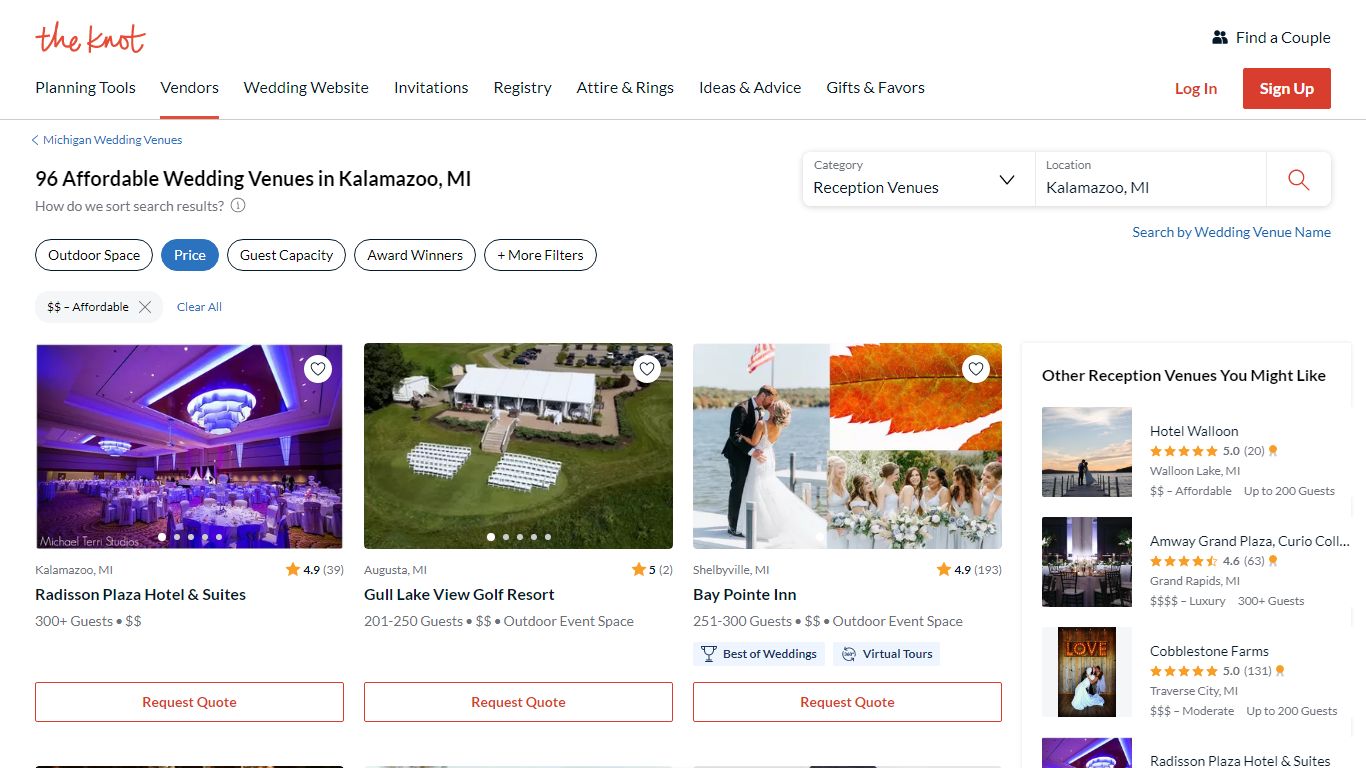Screen dimensions: 1366x768
Task: Open Invitations menu
Action: [431, 88]
